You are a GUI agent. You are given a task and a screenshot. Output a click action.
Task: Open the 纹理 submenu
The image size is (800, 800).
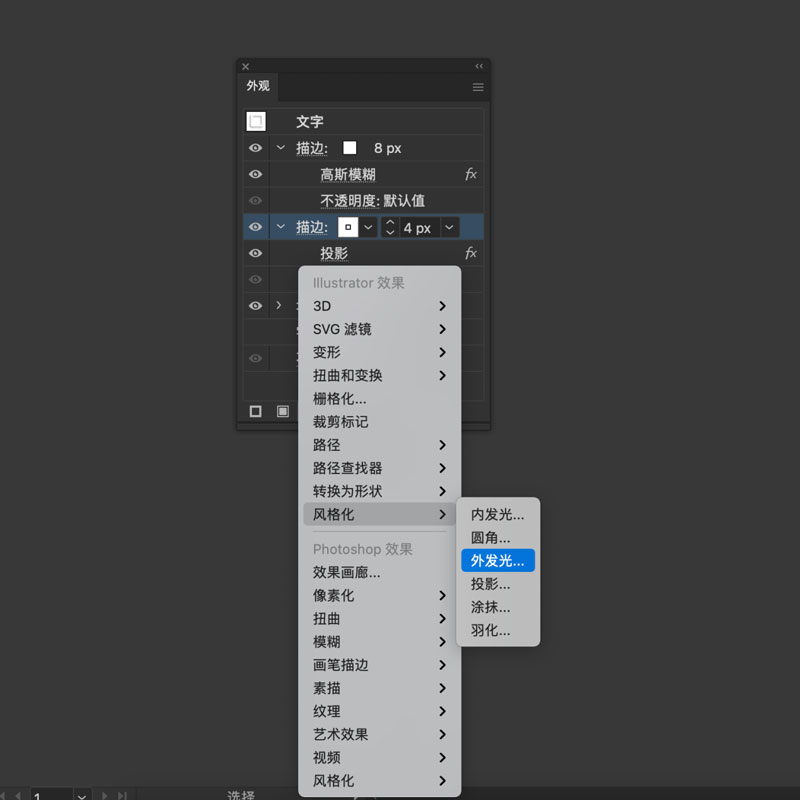tap(380, 711)
